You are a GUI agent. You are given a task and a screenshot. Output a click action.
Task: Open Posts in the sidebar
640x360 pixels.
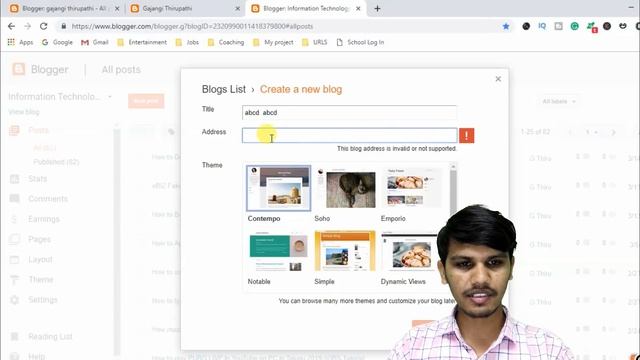[38, 130]
